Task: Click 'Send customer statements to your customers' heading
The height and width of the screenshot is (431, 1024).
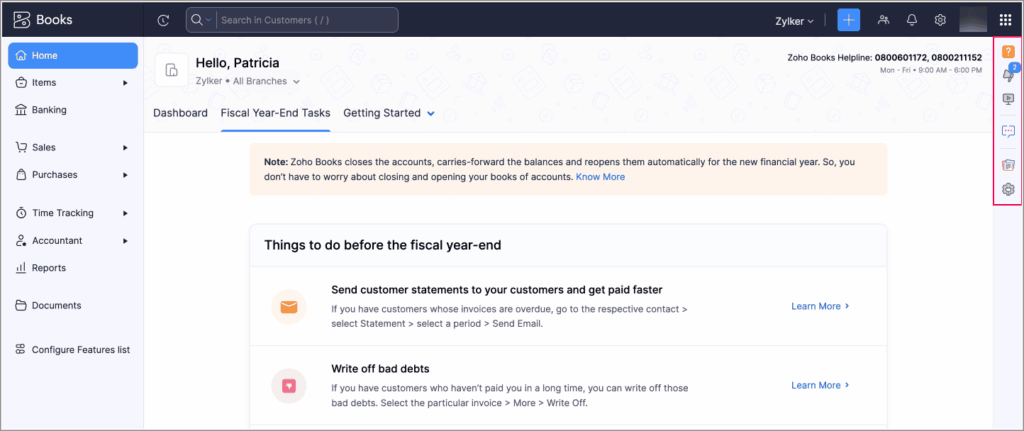Action: (x=497, y=289)
